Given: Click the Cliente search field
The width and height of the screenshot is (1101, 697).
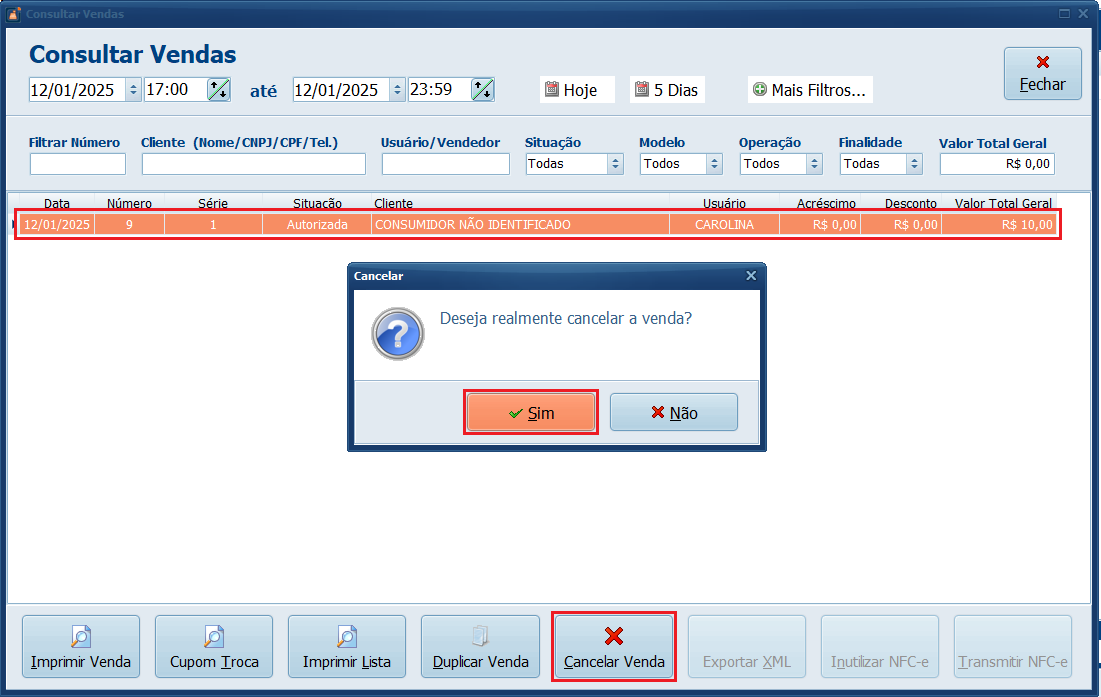Looking at the screenshot, I should point(253,163).
